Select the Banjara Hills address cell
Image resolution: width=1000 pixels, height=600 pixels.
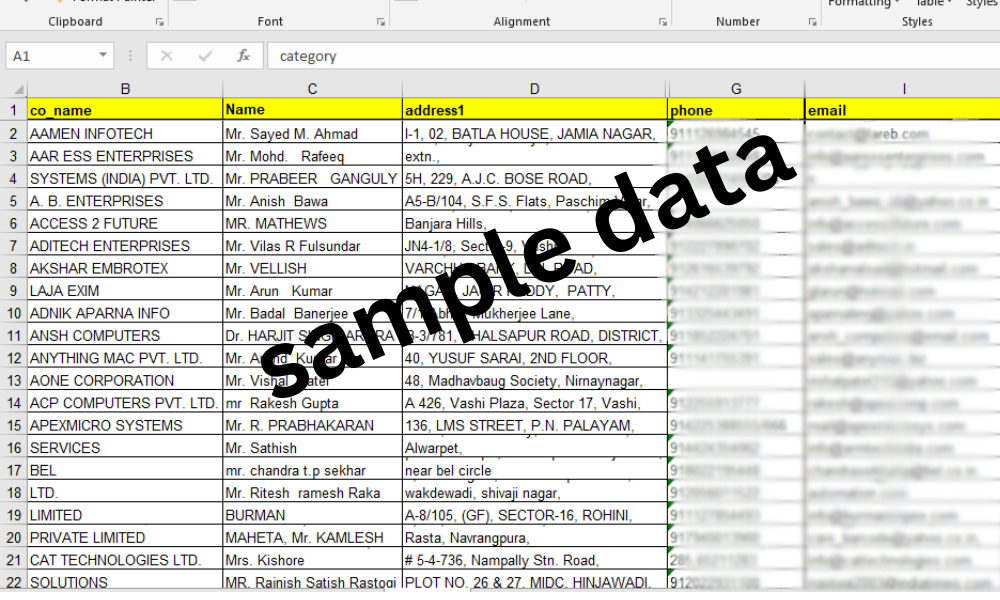pos(534,223)
